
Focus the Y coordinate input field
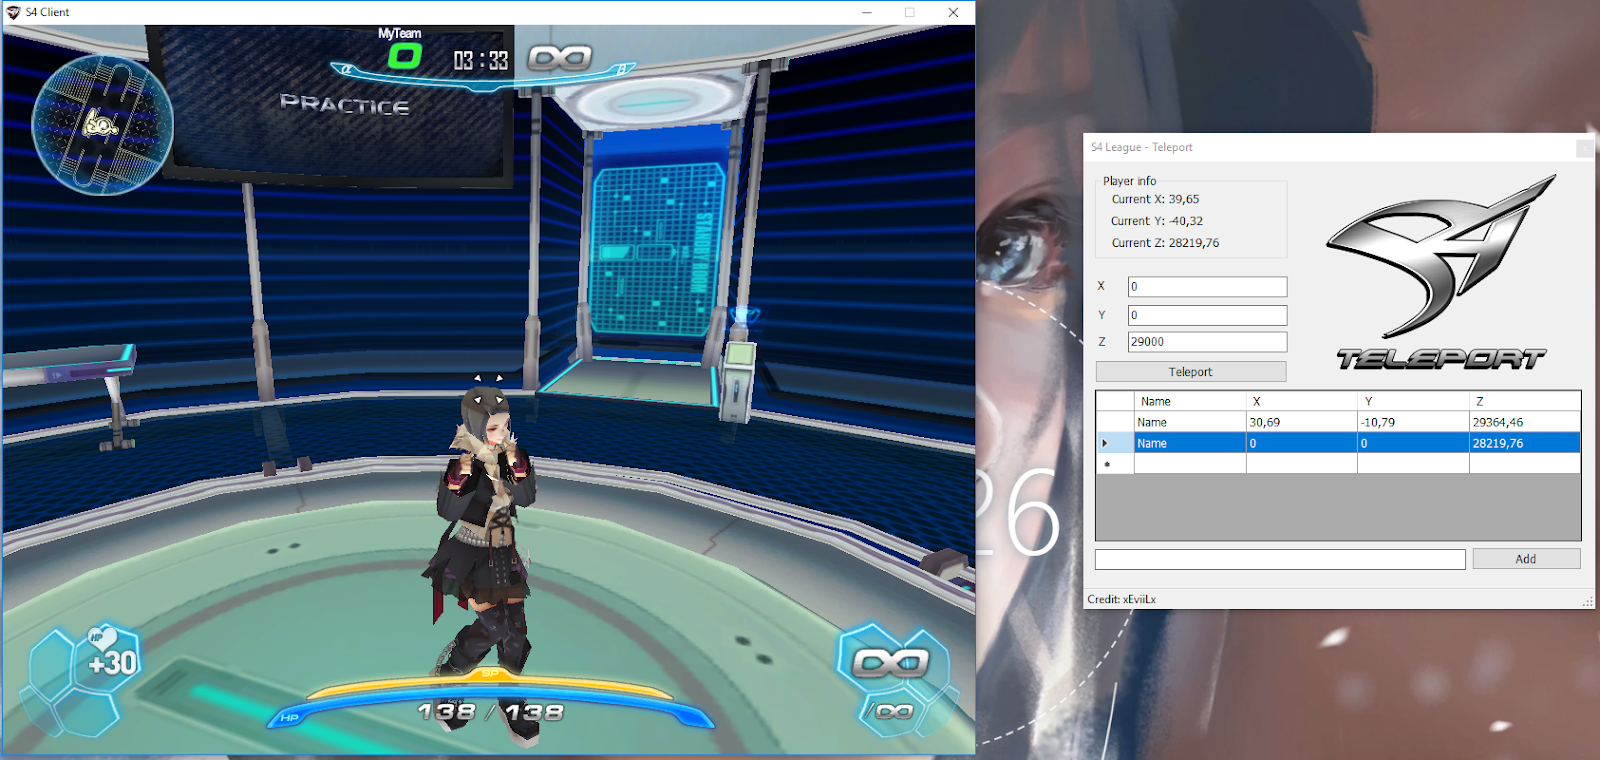(1207, 315)
